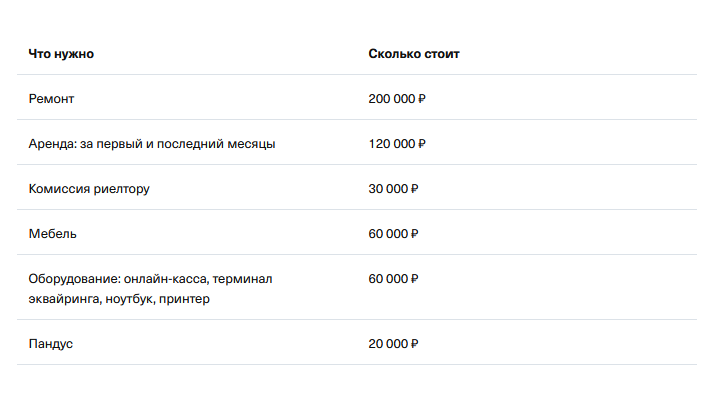The width and height of the screenshot is (717, 402).
Task: Select the 'Пандус' row label
Action: pos(51,344)
